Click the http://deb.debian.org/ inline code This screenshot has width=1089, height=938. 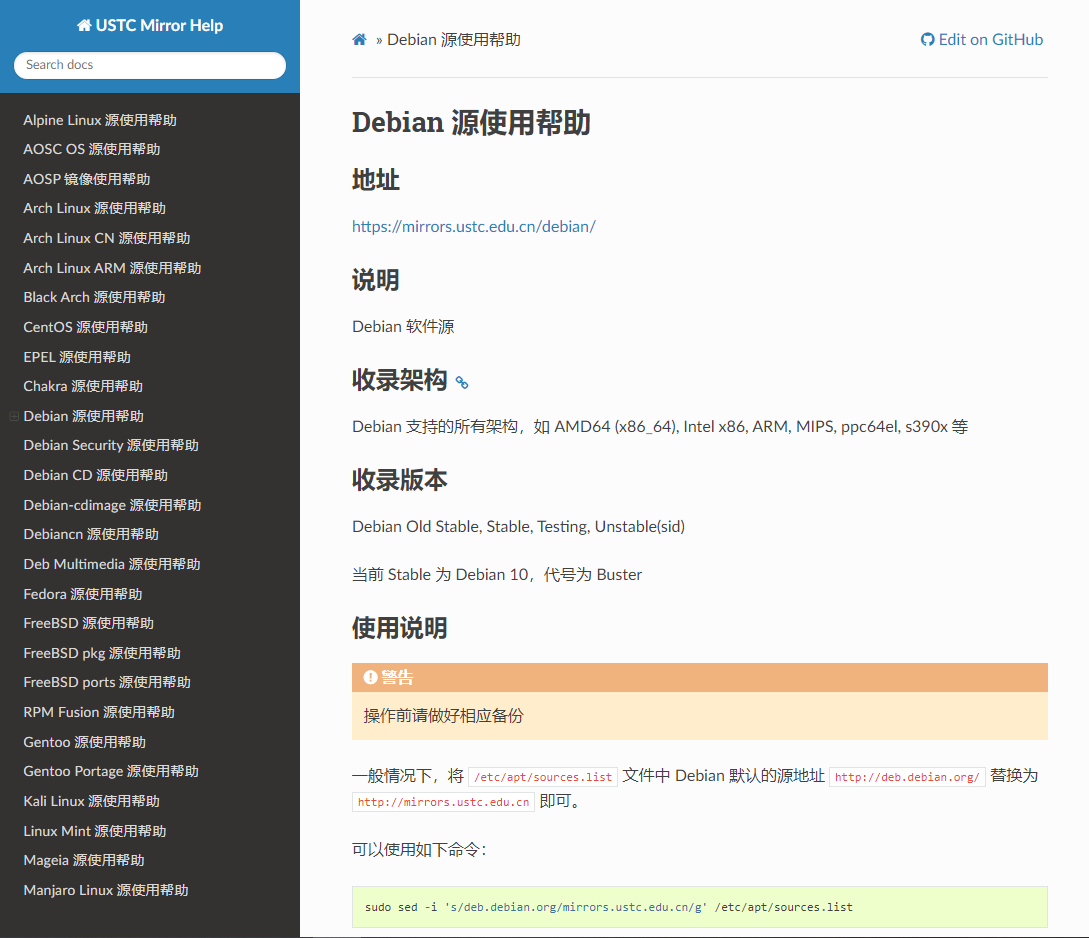click(x=907, y=777)
